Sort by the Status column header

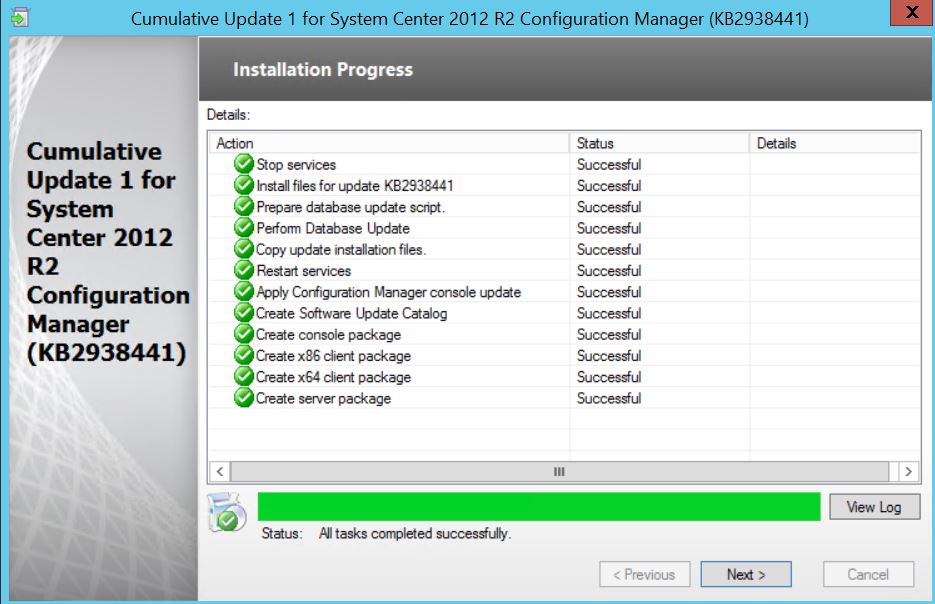(x=660, y=143)
